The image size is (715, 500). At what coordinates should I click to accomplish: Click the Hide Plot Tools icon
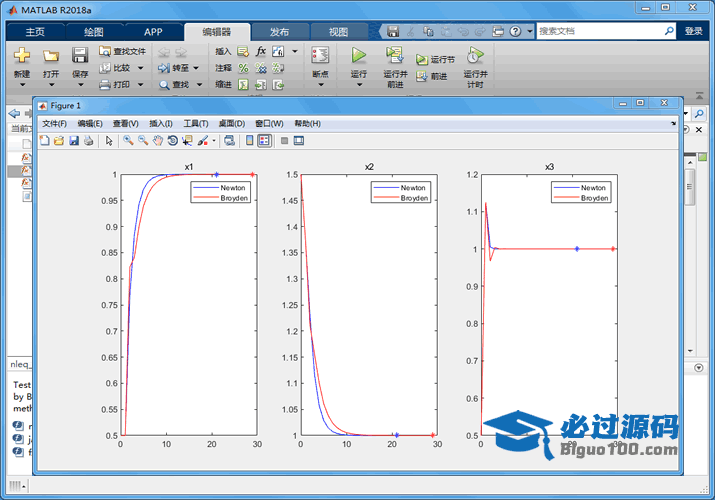click(285, 141)
